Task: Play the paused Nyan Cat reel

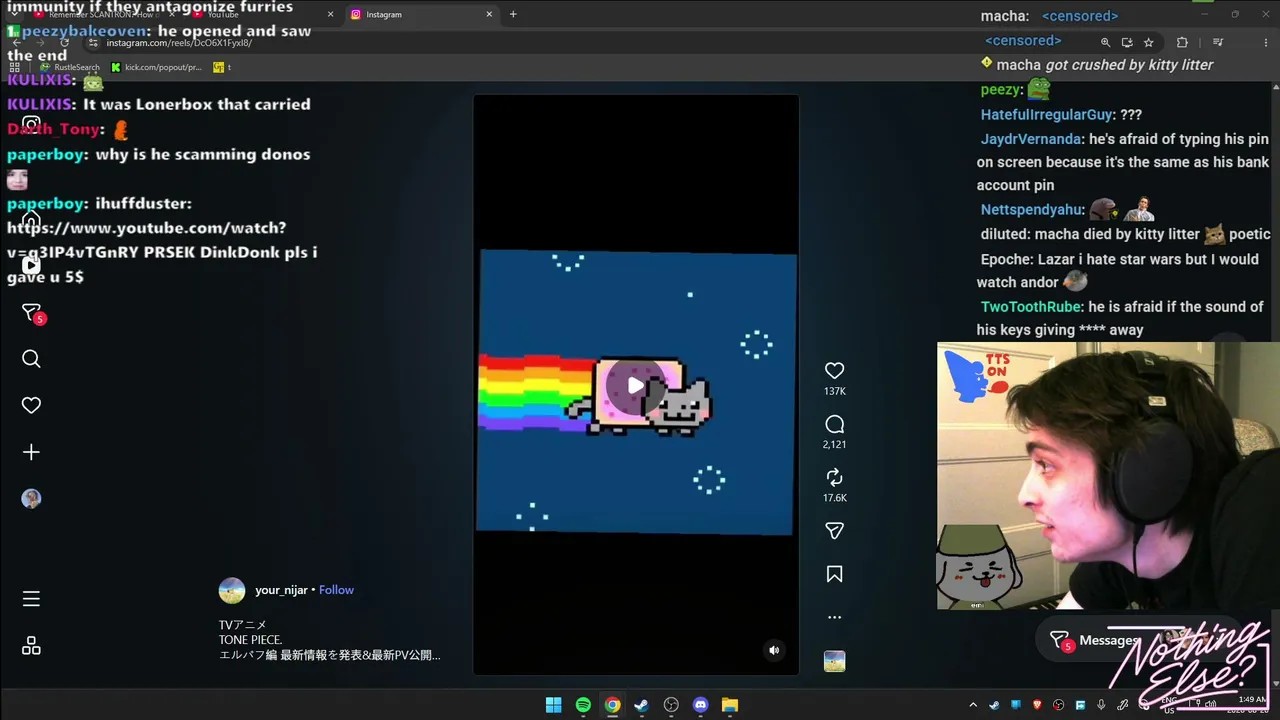Action: click(635, 385)
